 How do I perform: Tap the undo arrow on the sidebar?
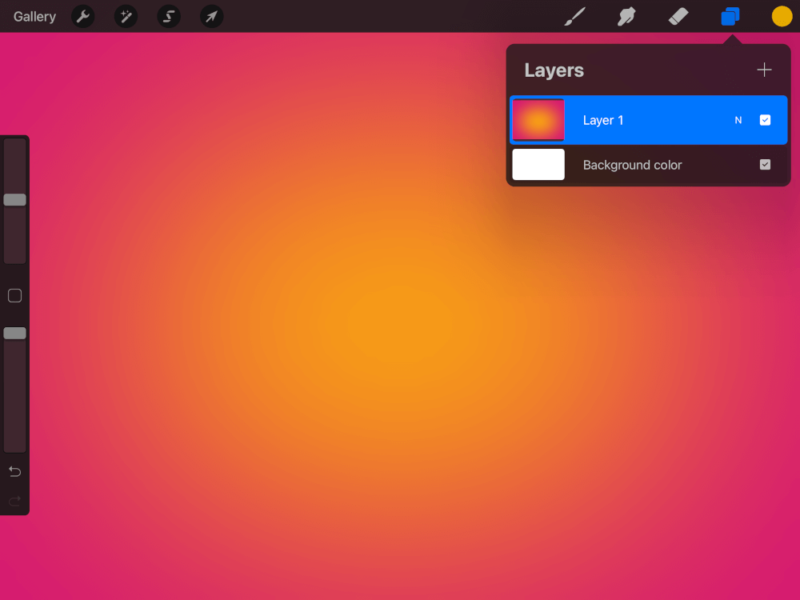pyautogui.click(x=14, y=471)
